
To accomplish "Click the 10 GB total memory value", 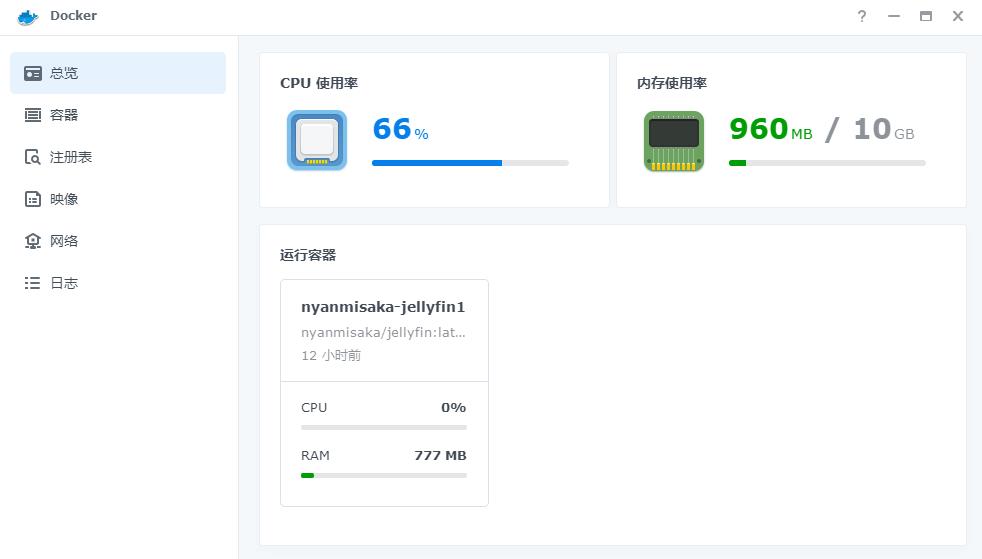I will [x=884, y=129].
